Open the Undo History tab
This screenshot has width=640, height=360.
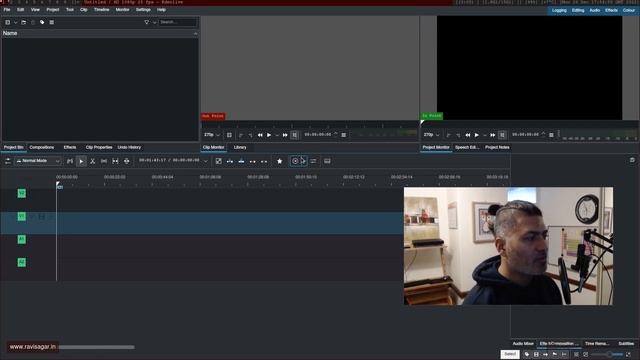click(x=129, y=147)
